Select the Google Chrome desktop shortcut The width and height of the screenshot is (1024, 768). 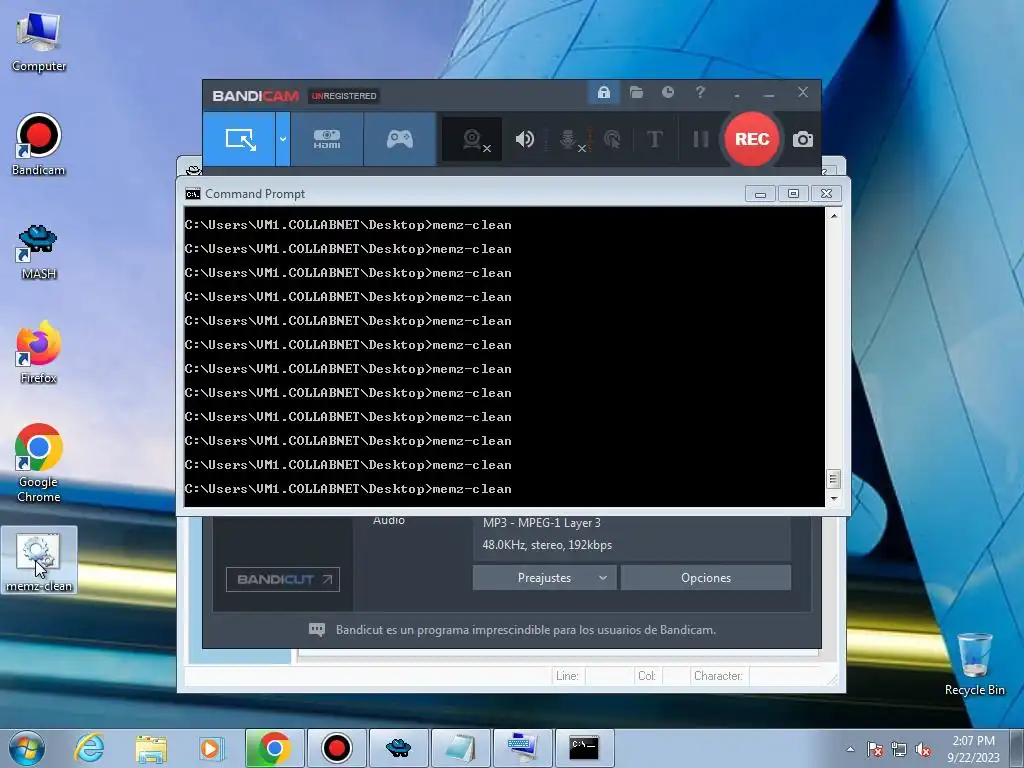(x=39, y=463)
